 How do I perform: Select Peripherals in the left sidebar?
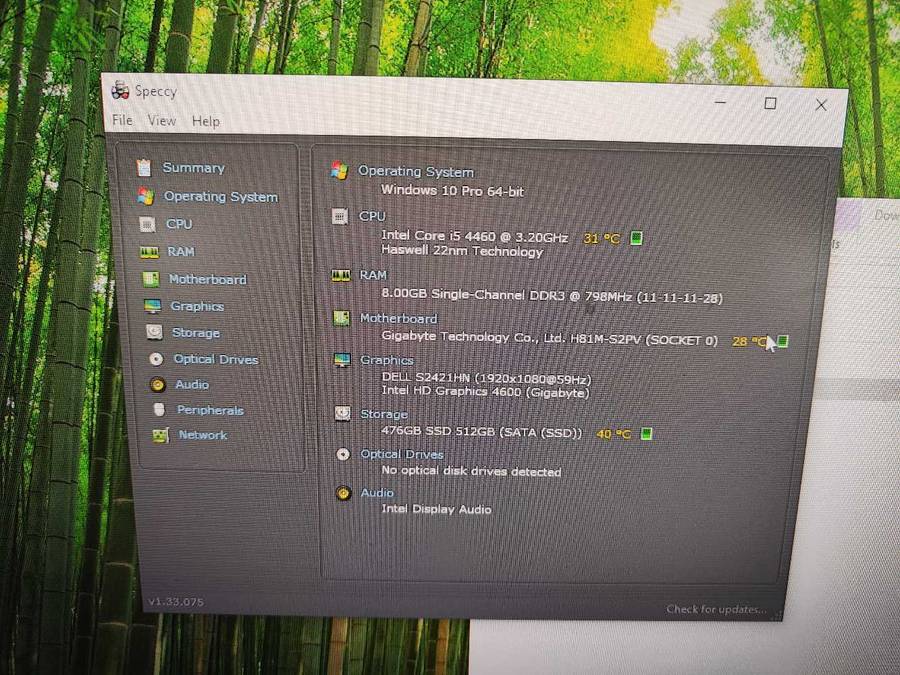click(210, 410)
